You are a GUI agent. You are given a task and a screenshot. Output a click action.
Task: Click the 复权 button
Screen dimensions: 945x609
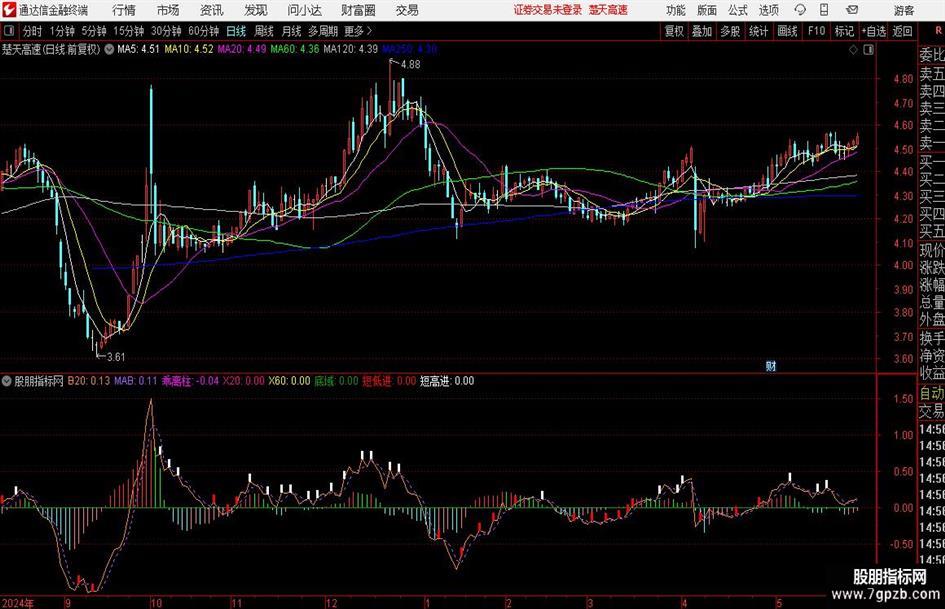coord(674,31)
